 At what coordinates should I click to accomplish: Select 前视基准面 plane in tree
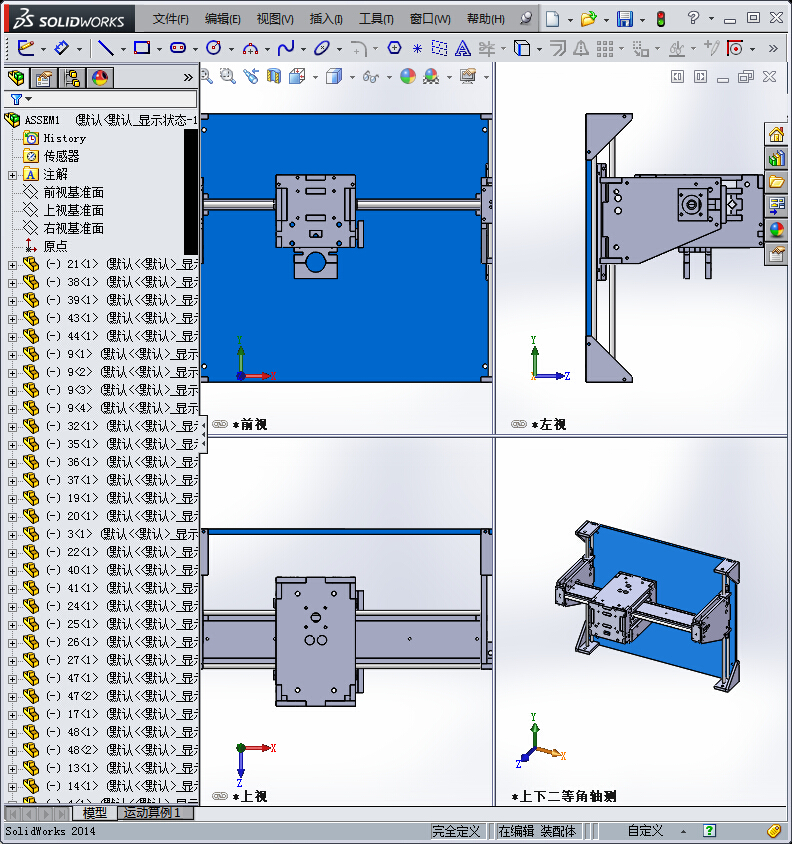pyautogui.click(x=73, y=193)
